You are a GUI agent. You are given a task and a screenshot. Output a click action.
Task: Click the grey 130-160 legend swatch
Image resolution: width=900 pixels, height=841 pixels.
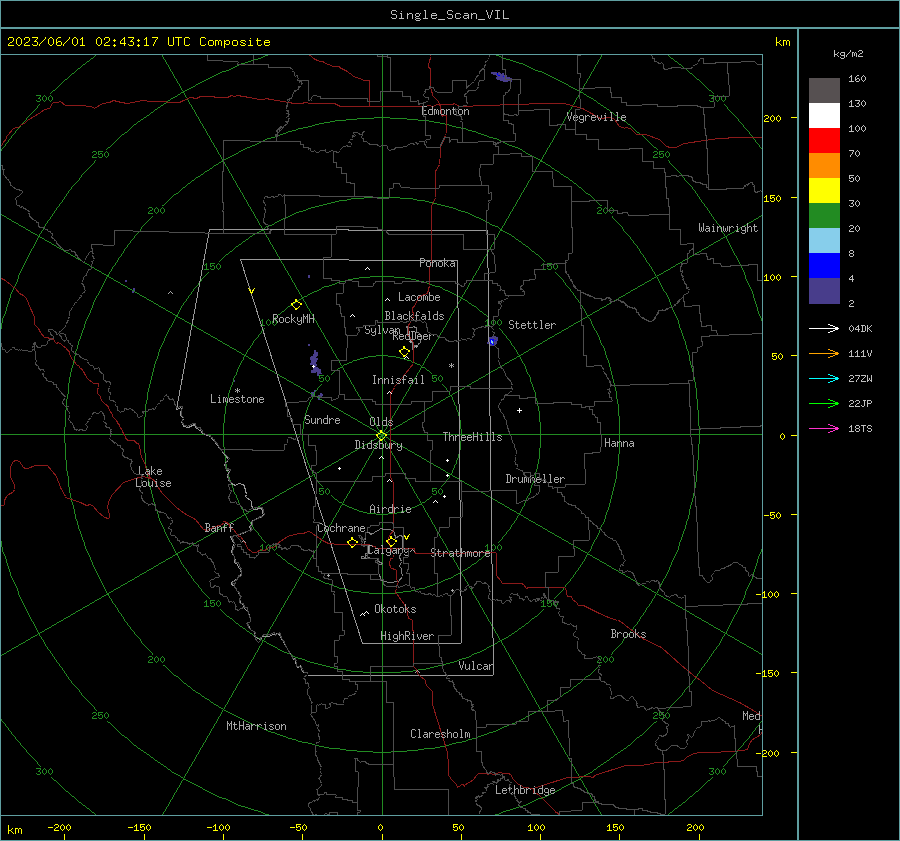[x=824, y=91]
